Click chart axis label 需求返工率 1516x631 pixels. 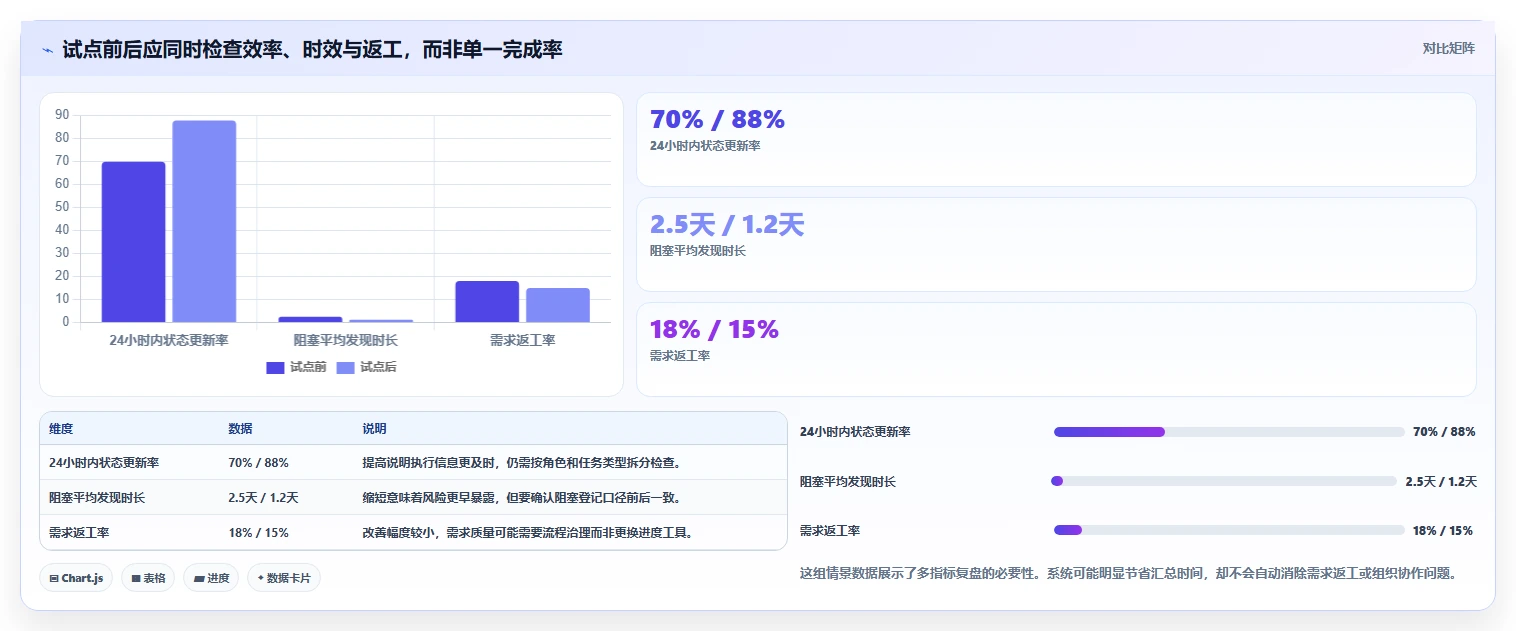(523, 340)
